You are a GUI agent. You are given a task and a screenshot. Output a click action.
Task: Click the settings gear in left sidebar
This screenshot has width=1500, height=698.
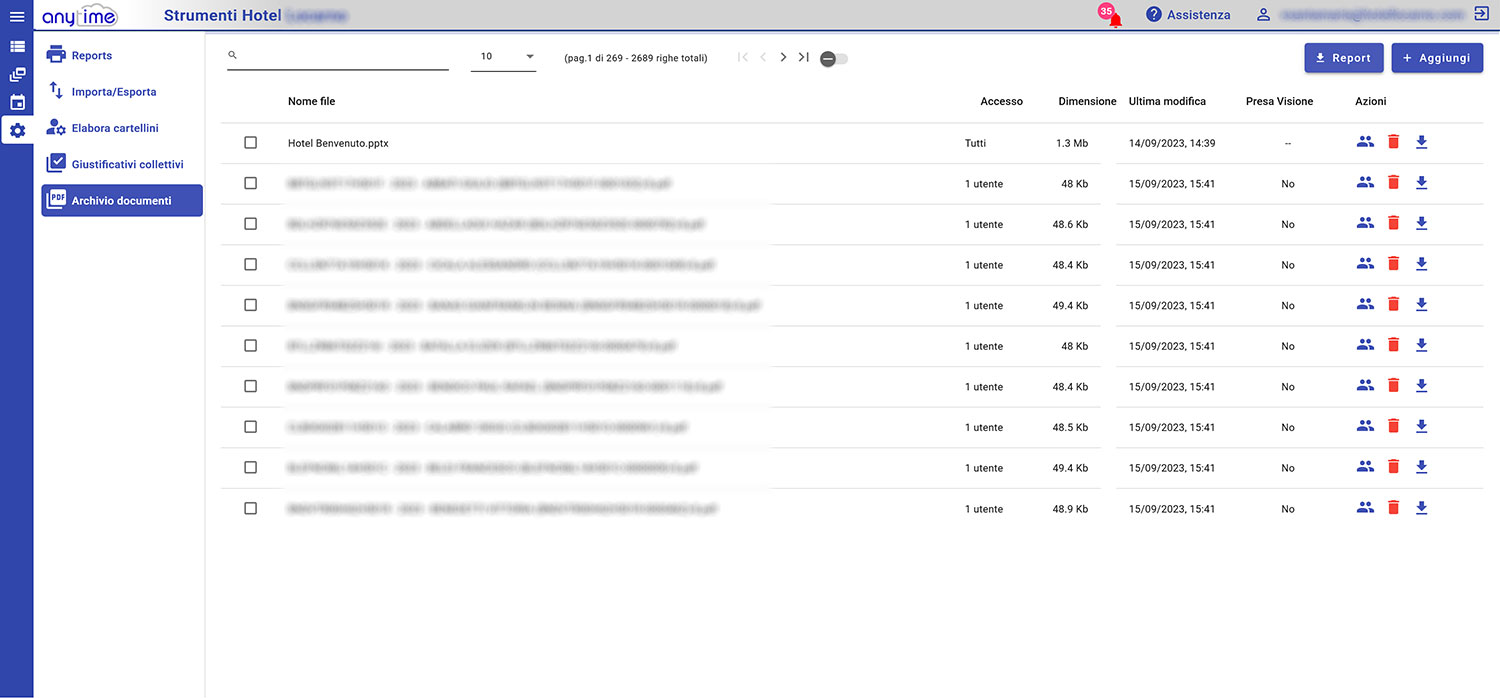(17, 130)
